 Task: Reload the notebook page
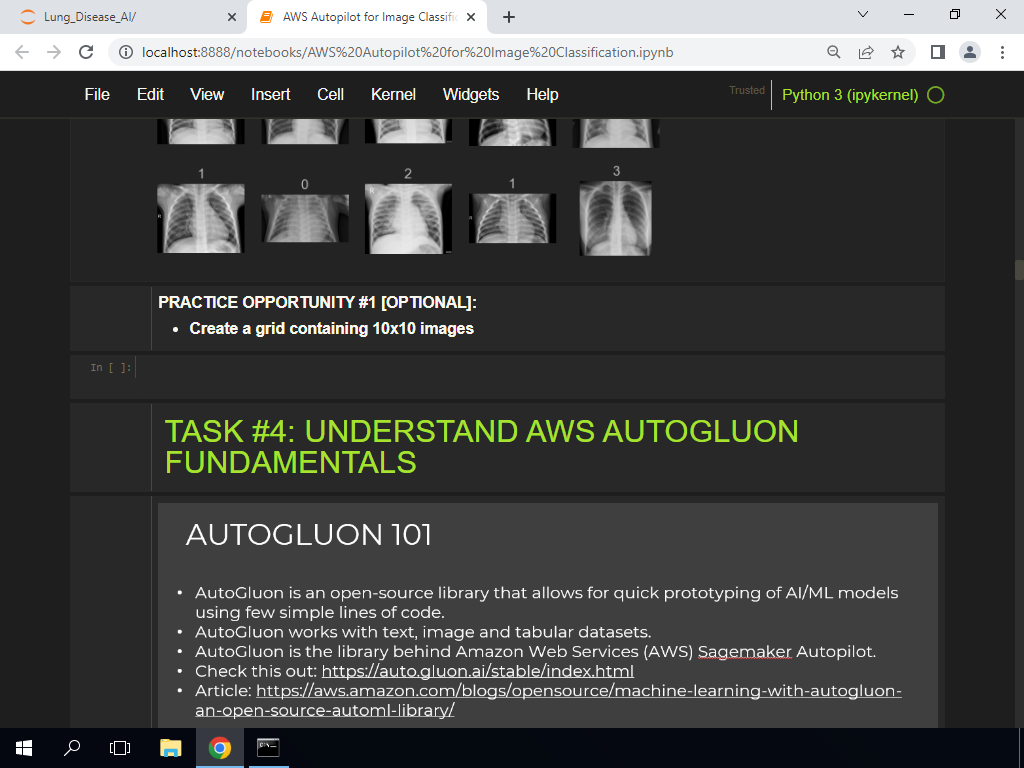(x=86, y=52)
